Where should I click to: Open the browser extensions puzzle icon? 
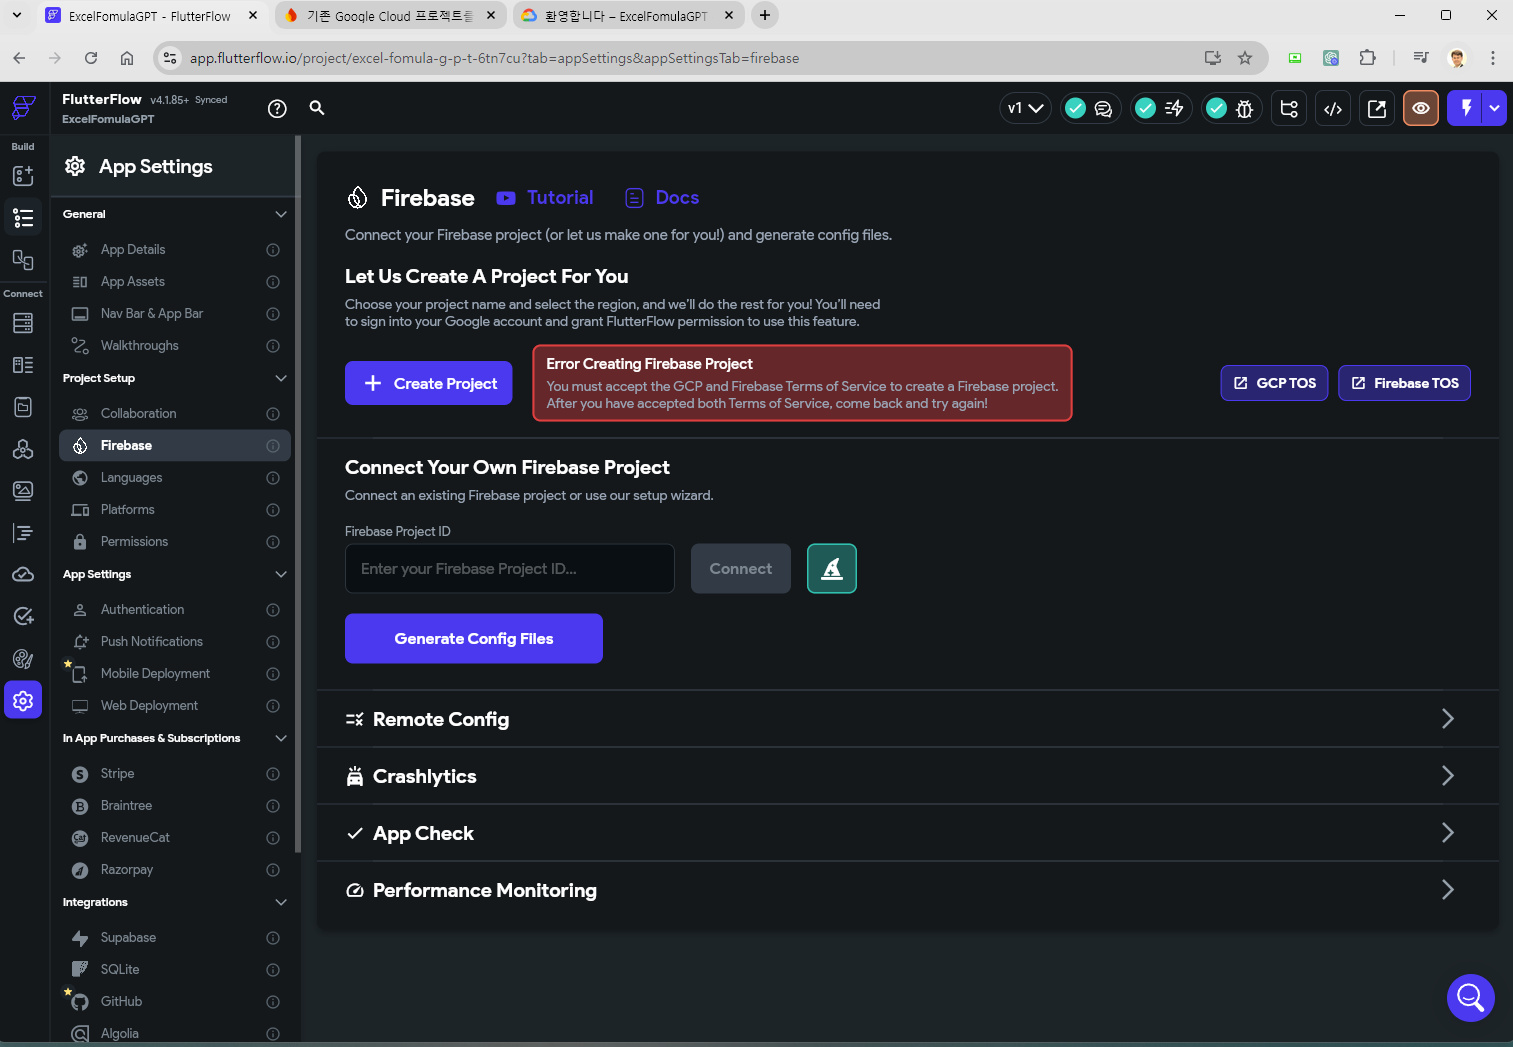pyautogui.click(x=1367, y=58)
